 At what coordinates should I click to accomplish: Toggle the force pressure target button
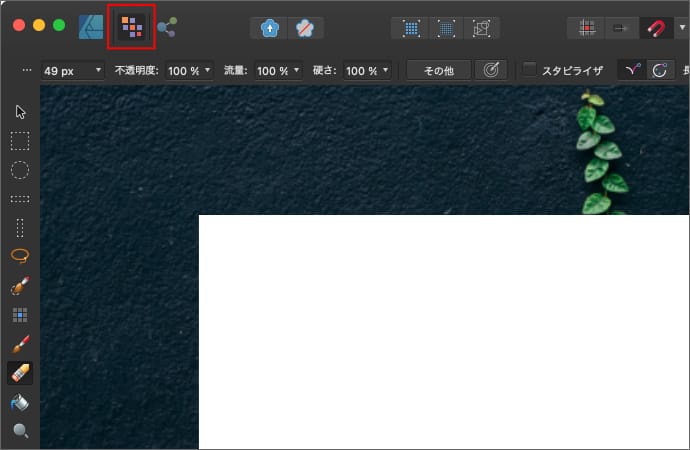(x=490, y=71)
